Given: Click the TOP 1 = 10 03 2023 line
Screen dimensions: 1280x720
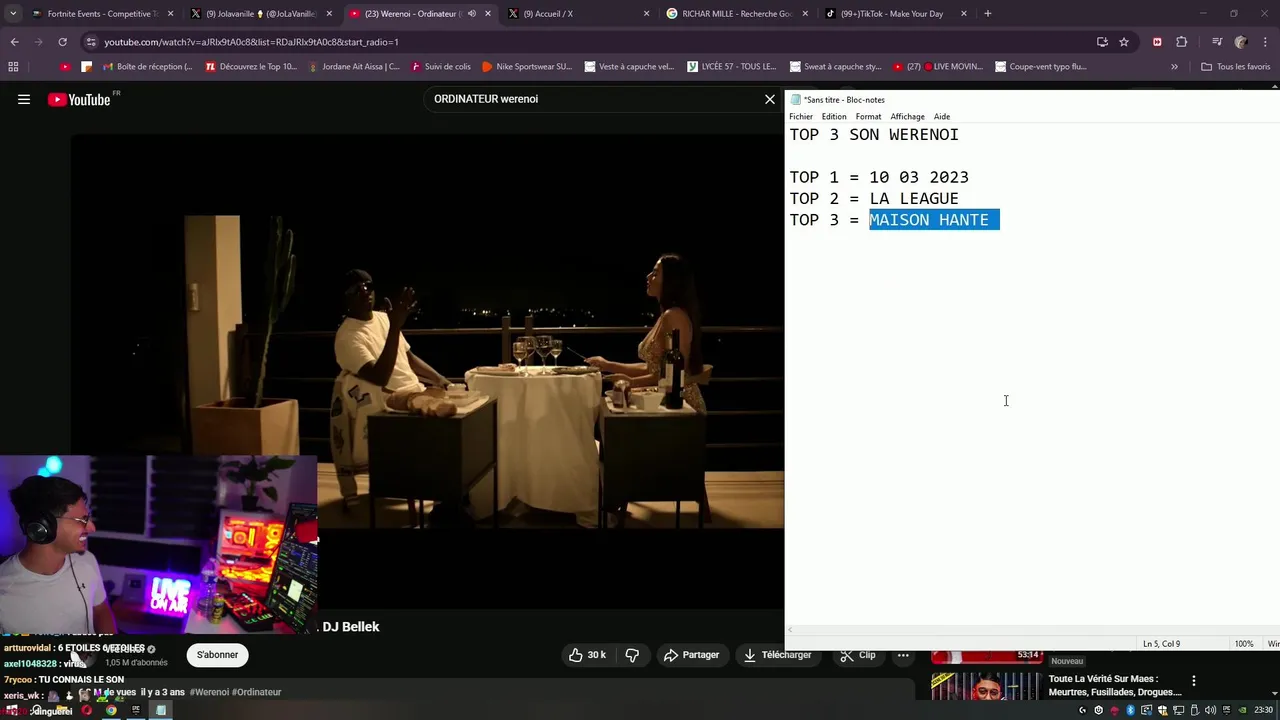Looking at the screenshot, I should click(x=879, y=178).
